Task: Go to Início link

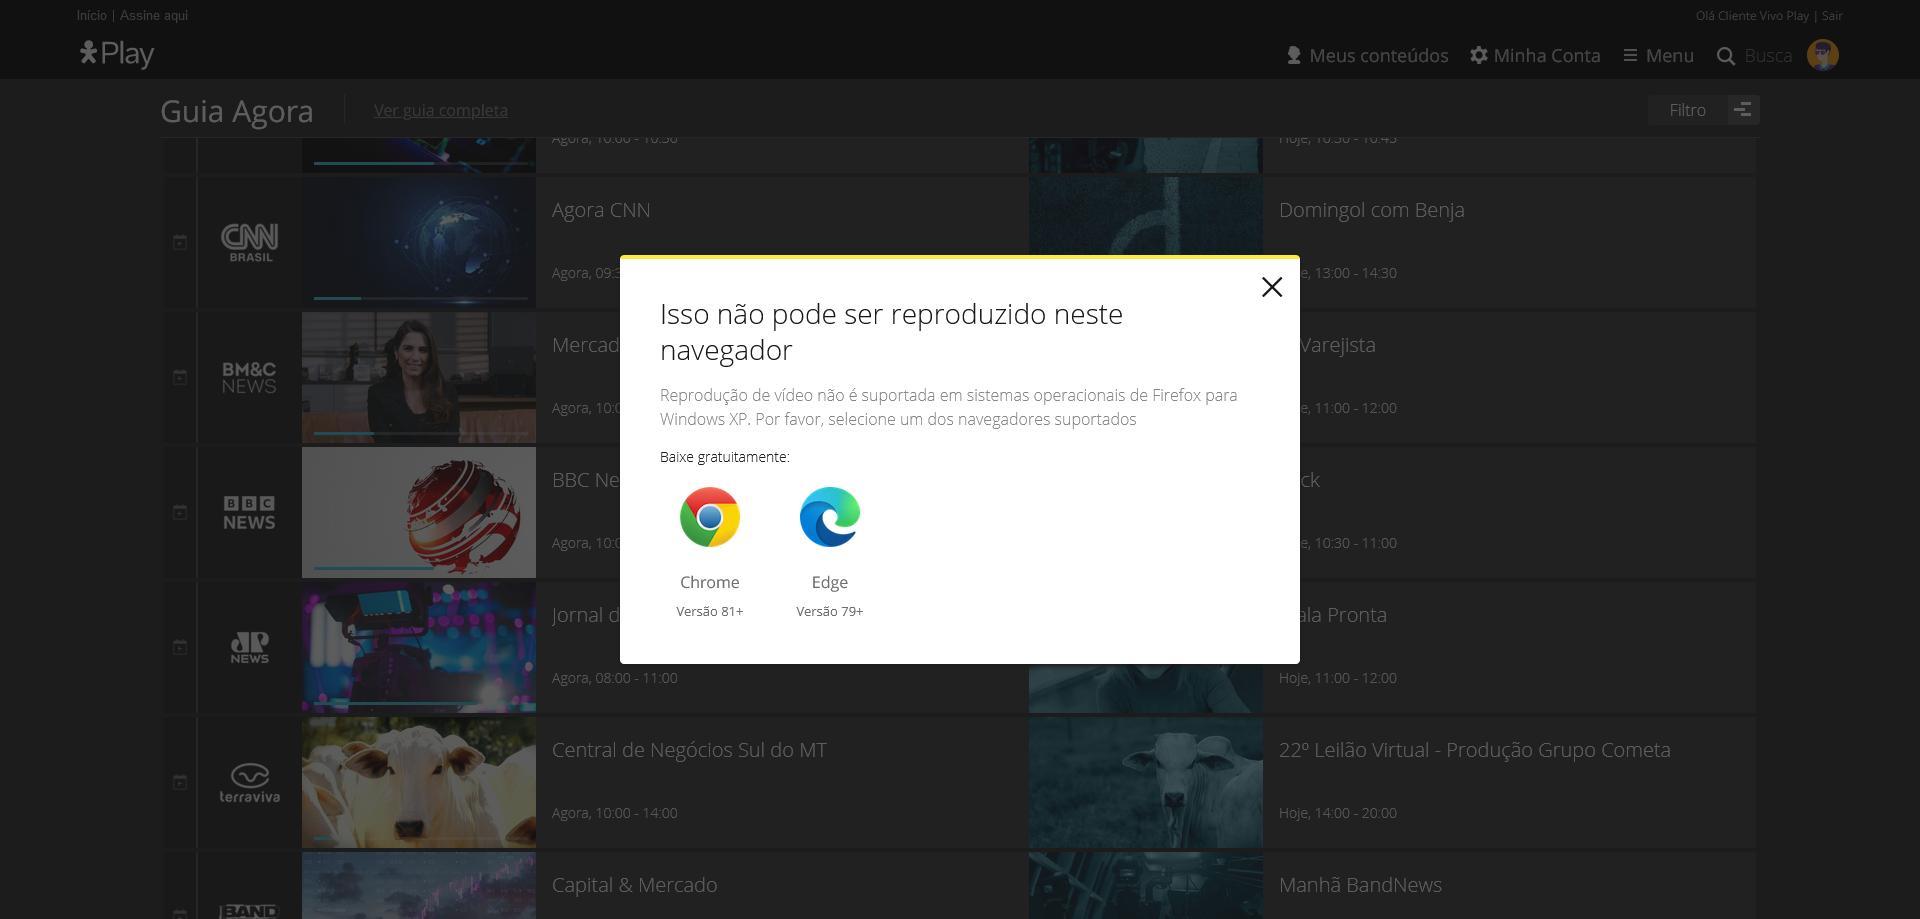Action: (91, 15)
